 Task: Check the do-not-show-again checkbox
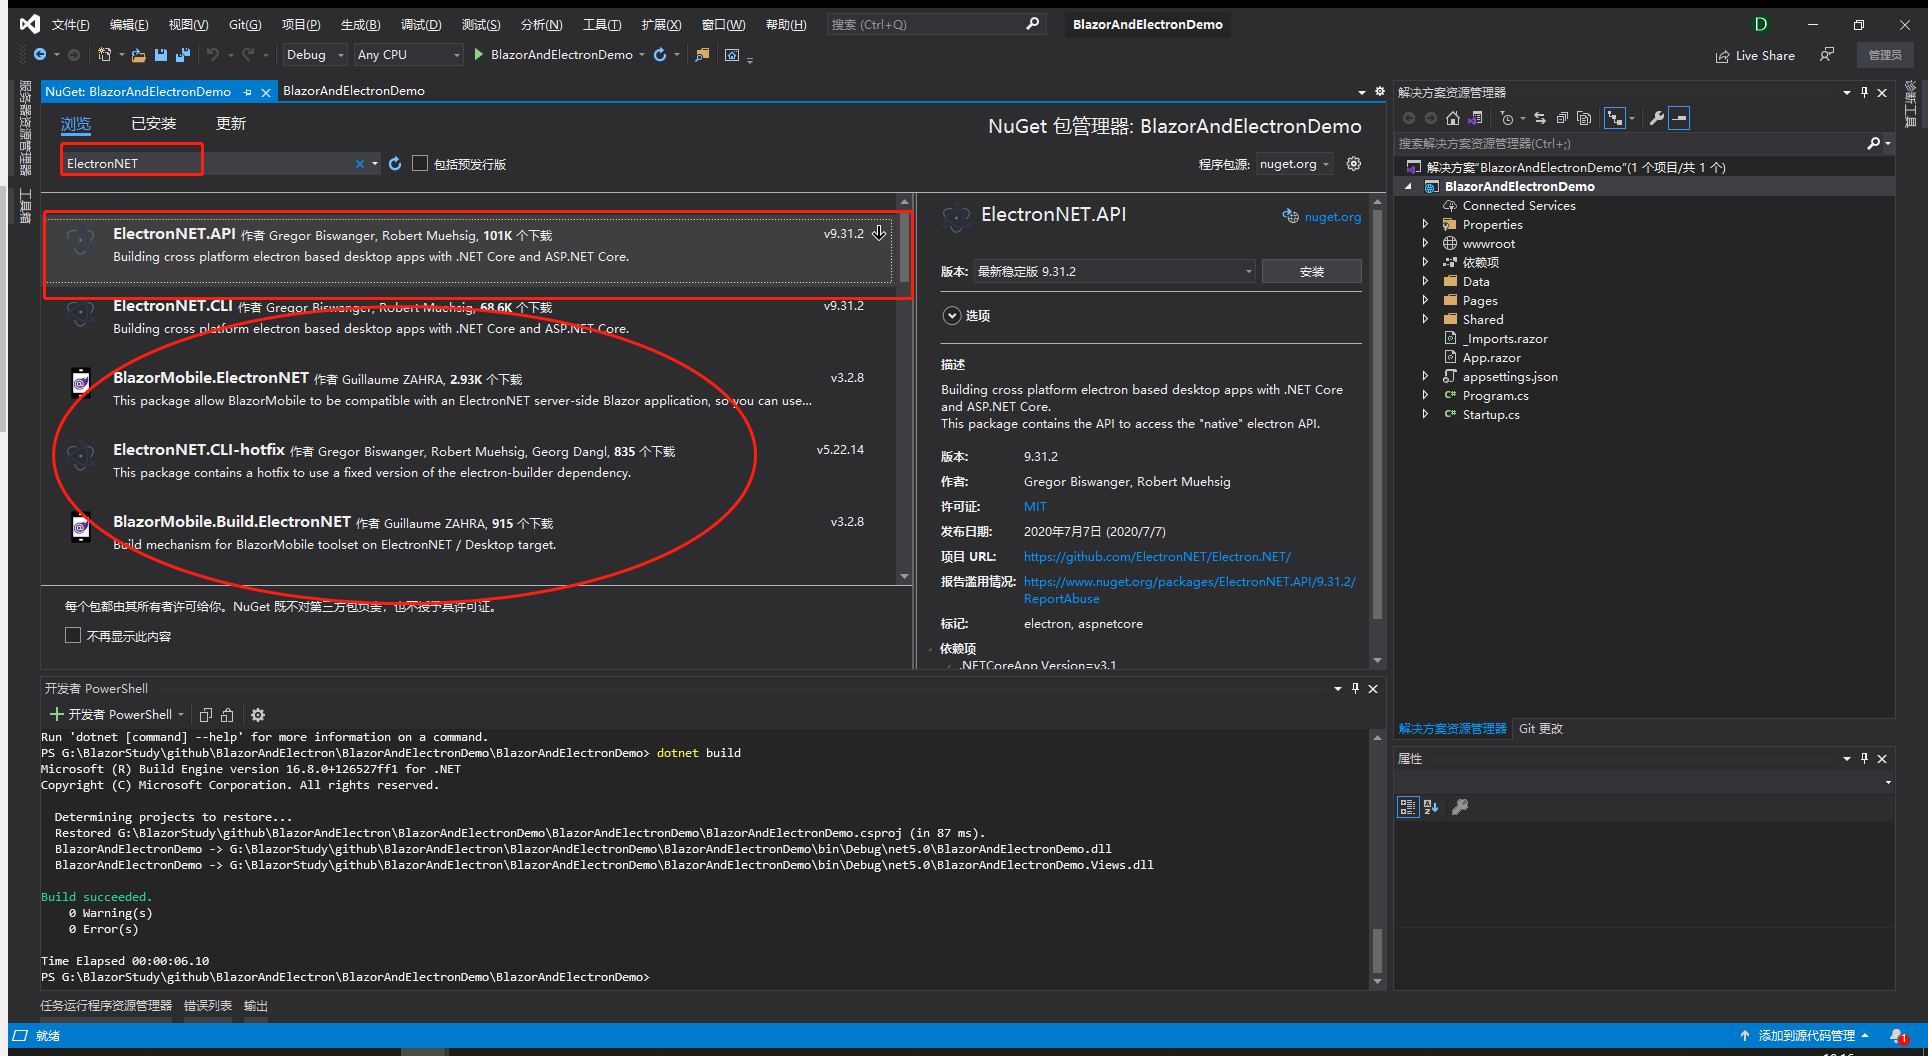point(73,635)
